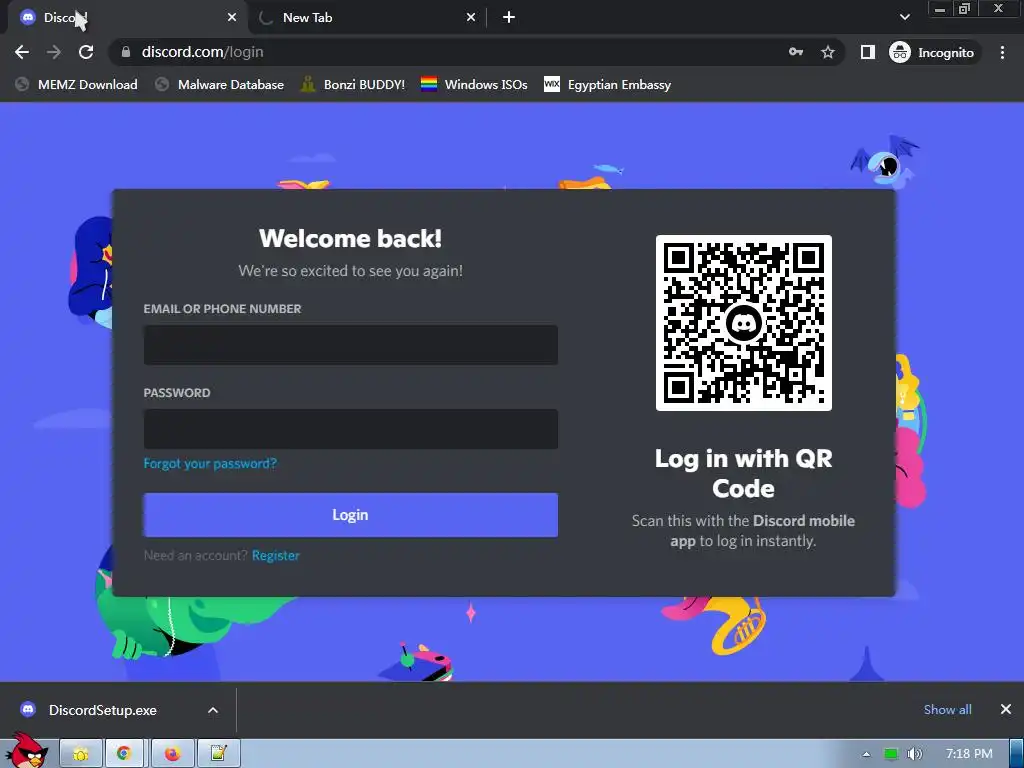This screenshot has height=768, width=1024.
Task: Close the New Tab tab
Action: click(x=471, y=18)
